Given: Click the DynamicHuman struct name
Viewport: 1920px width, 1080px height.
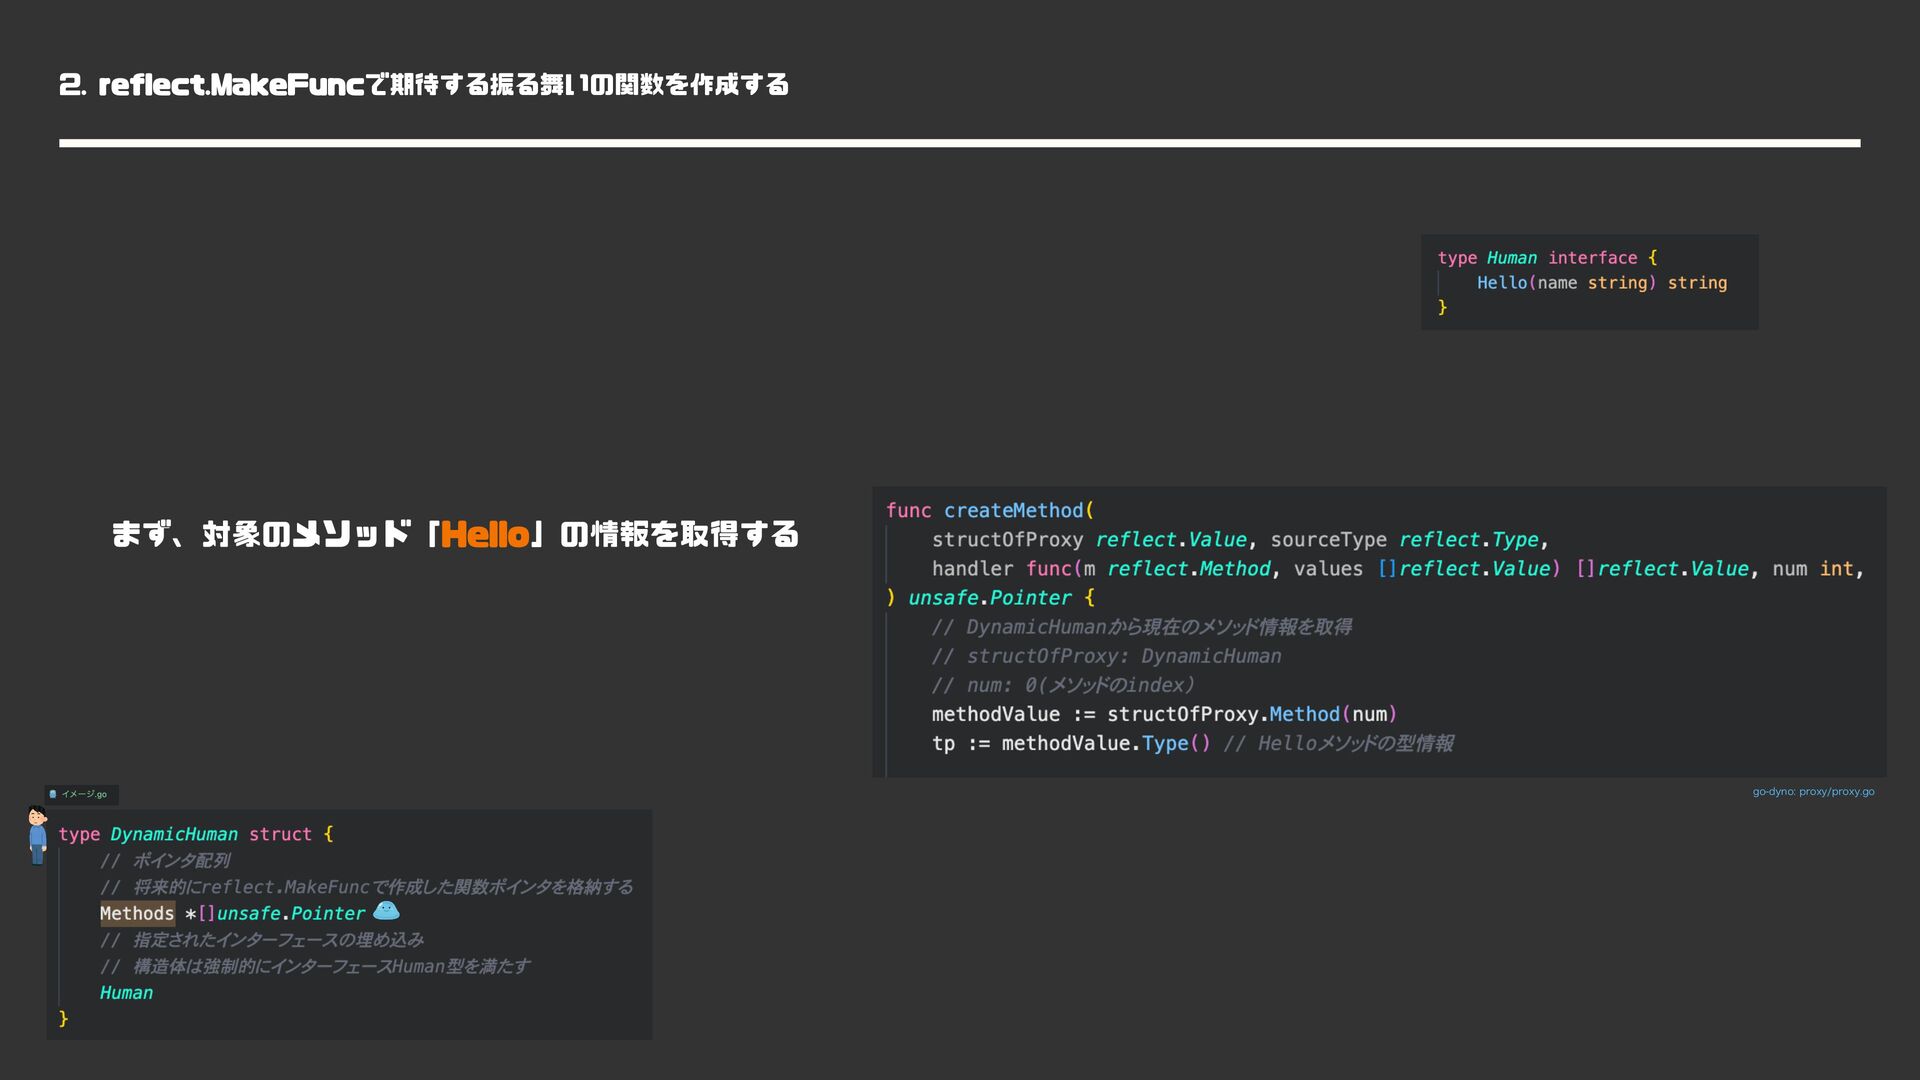Looking at the screenshot, I should click(x=174, y=834).
